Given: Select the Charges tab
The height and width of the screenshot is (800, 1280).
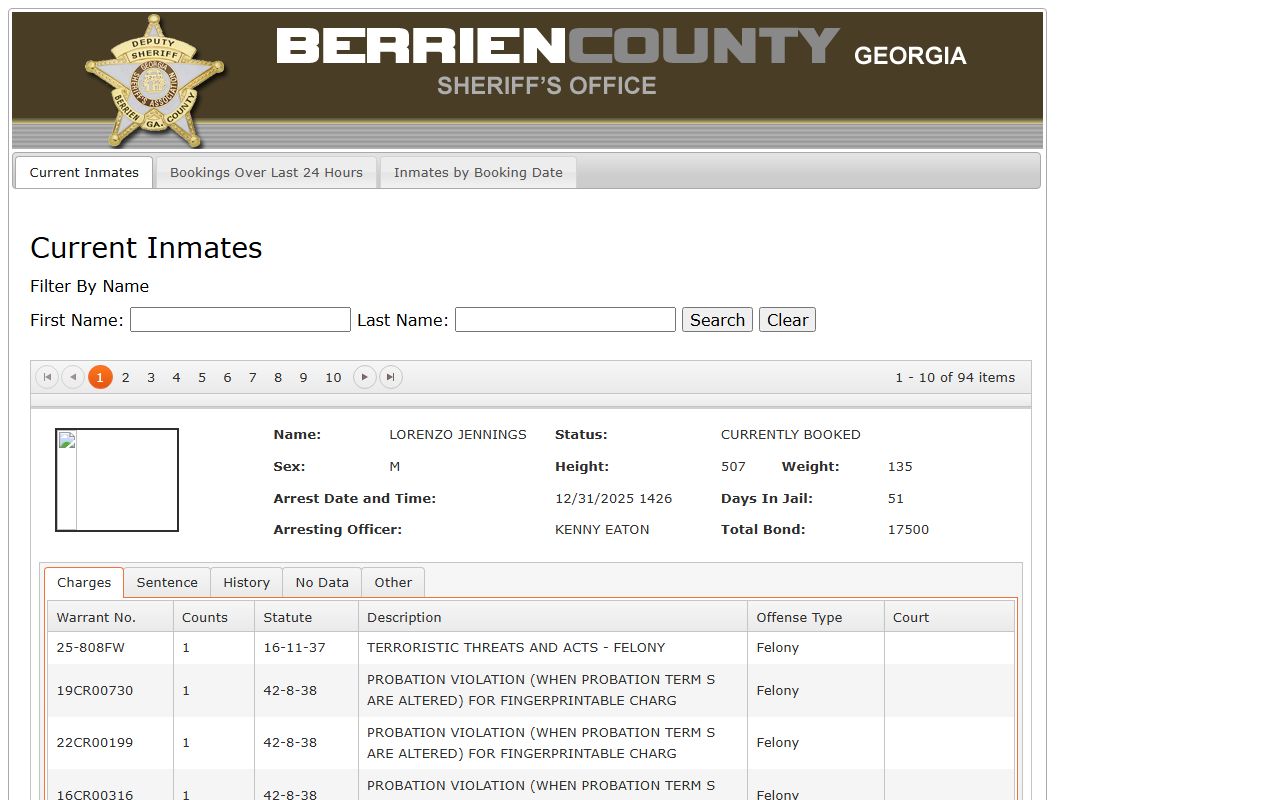Looking at the screenshot, I should coord(84,582).
